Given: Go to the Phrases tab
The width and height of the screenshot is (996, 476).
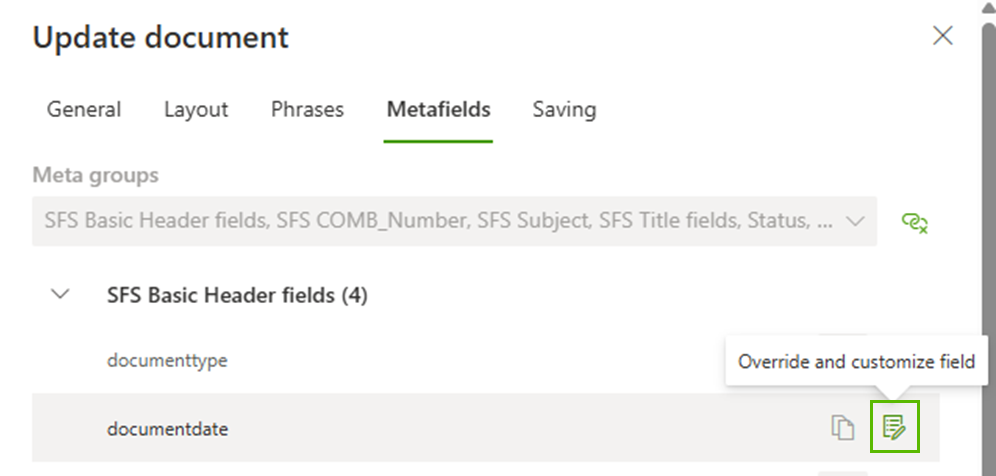Looking at the screenshot, I should (x=307, y=109).
